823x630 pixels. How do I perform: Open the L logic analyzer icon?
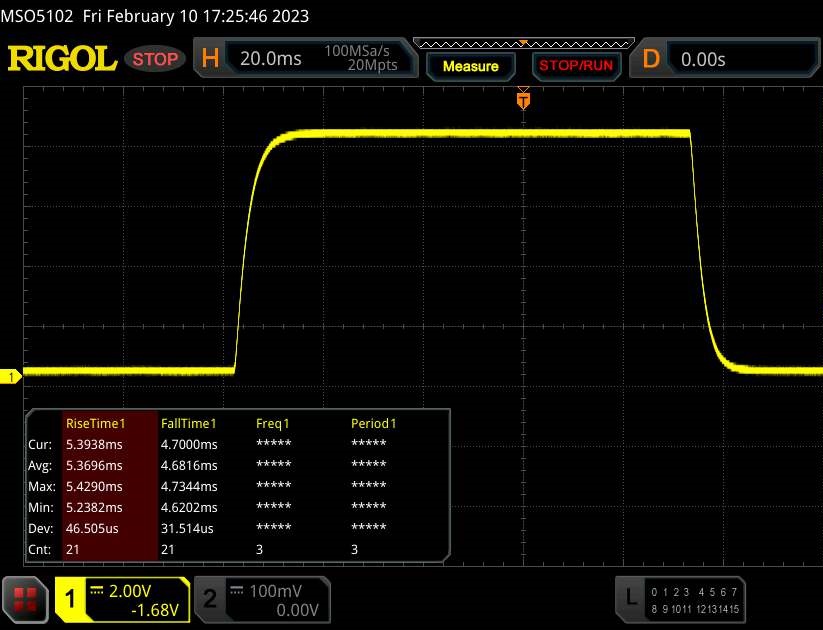click(631, 598)
